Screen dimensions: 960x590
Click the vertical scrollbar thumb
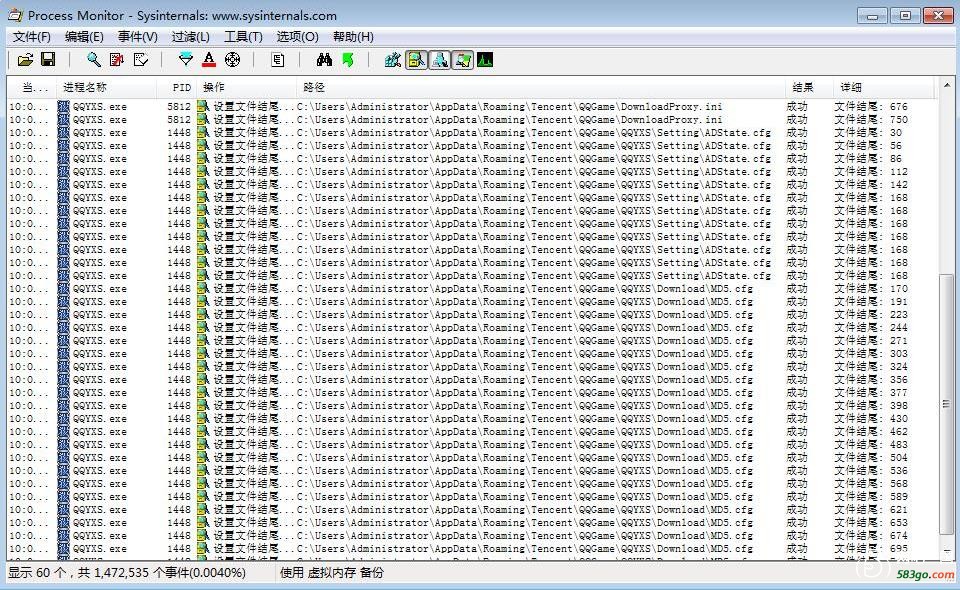(947, 404)
